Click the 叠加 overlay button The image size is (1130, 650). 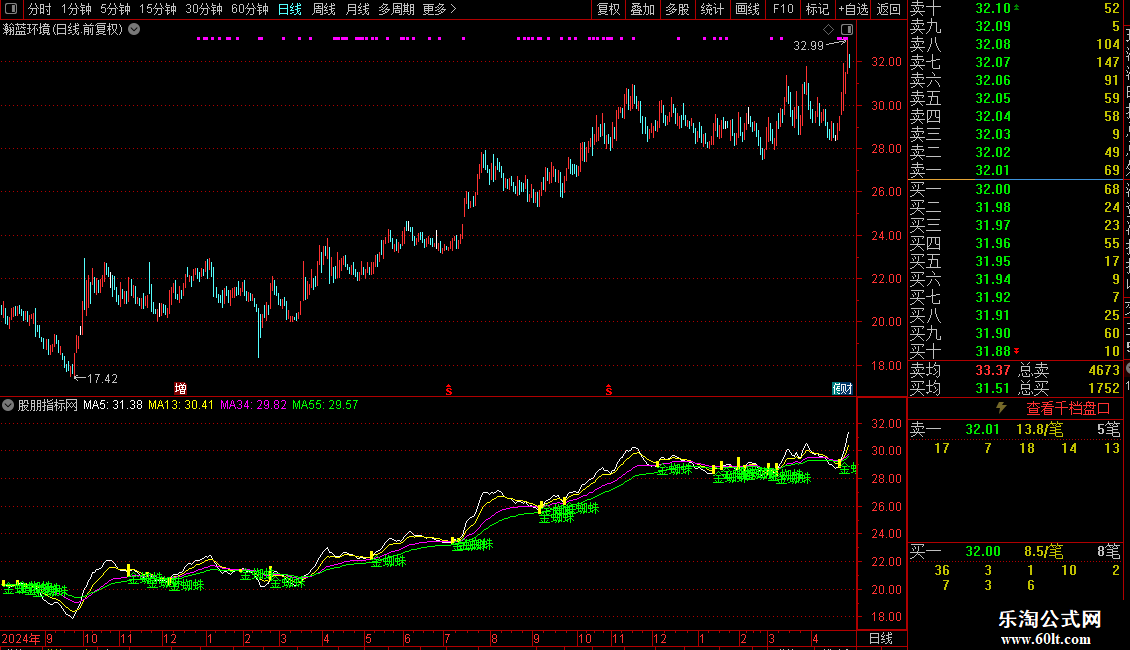point(642,9)
